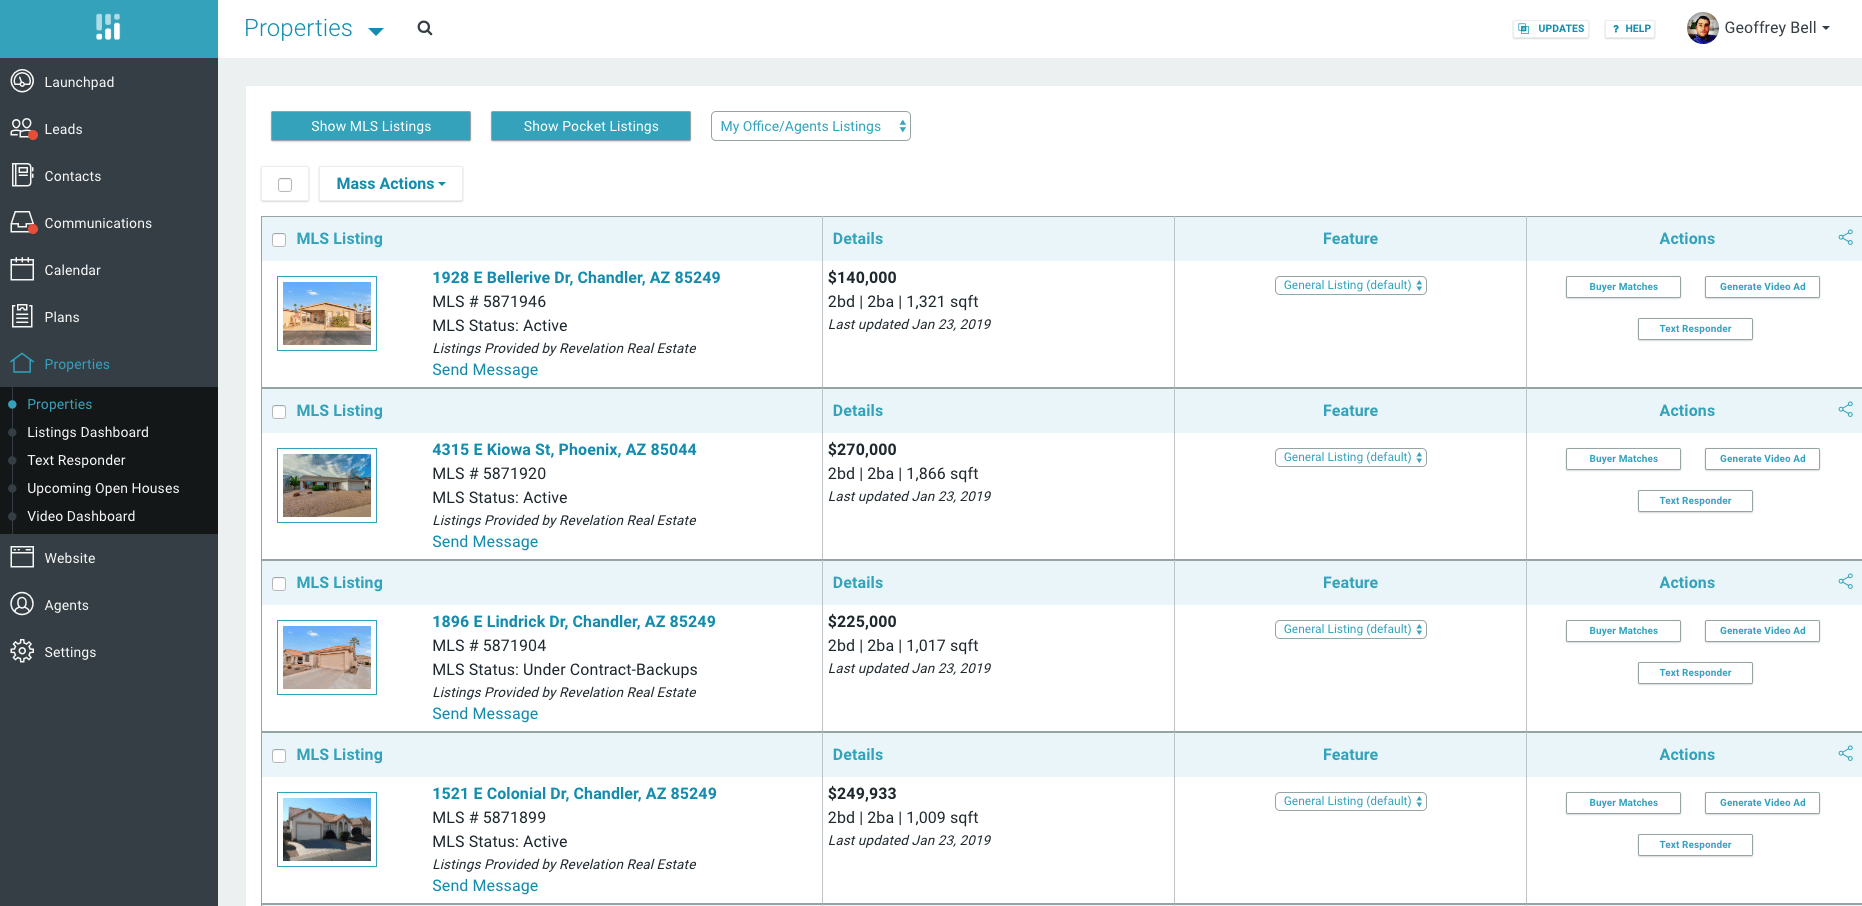Open the 4315 E Kiowa St photo thumbnail
Screen dimensions: 1862x906
327,485
